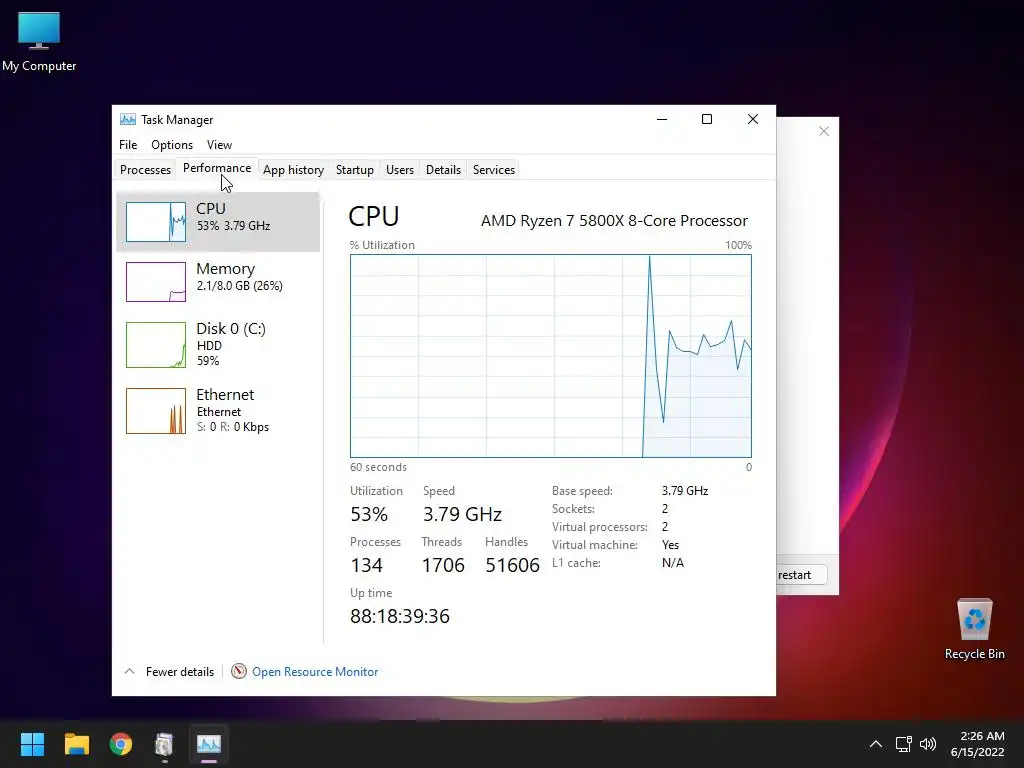Click the Base speed 3.79 GHz value
This screenshot has height=768, width=1024.
[685, 491]
